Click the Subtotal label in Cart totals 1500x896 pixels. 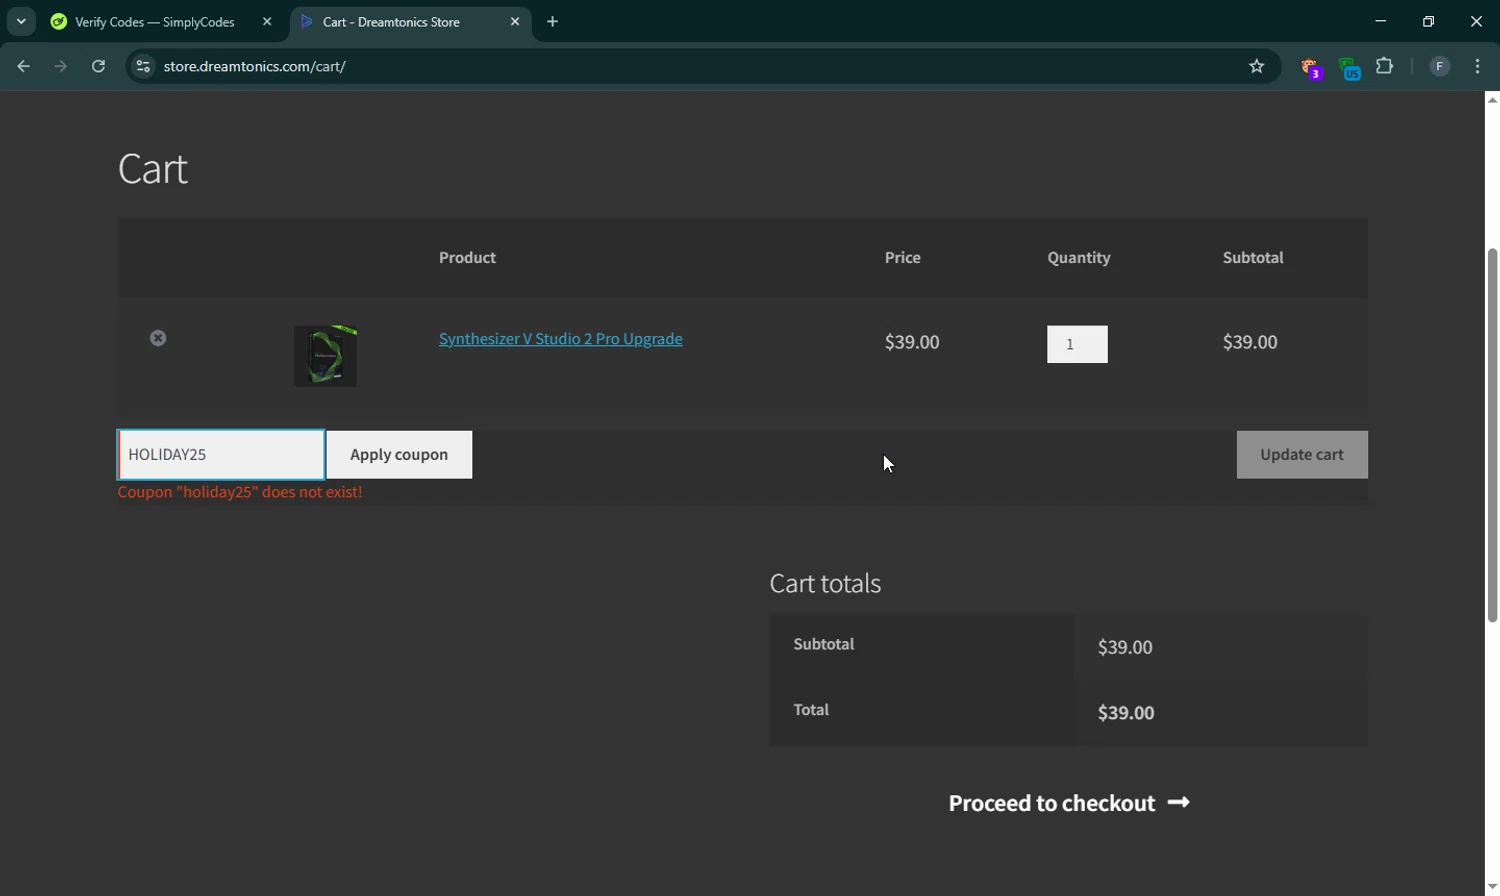click(x=824, y=644)
